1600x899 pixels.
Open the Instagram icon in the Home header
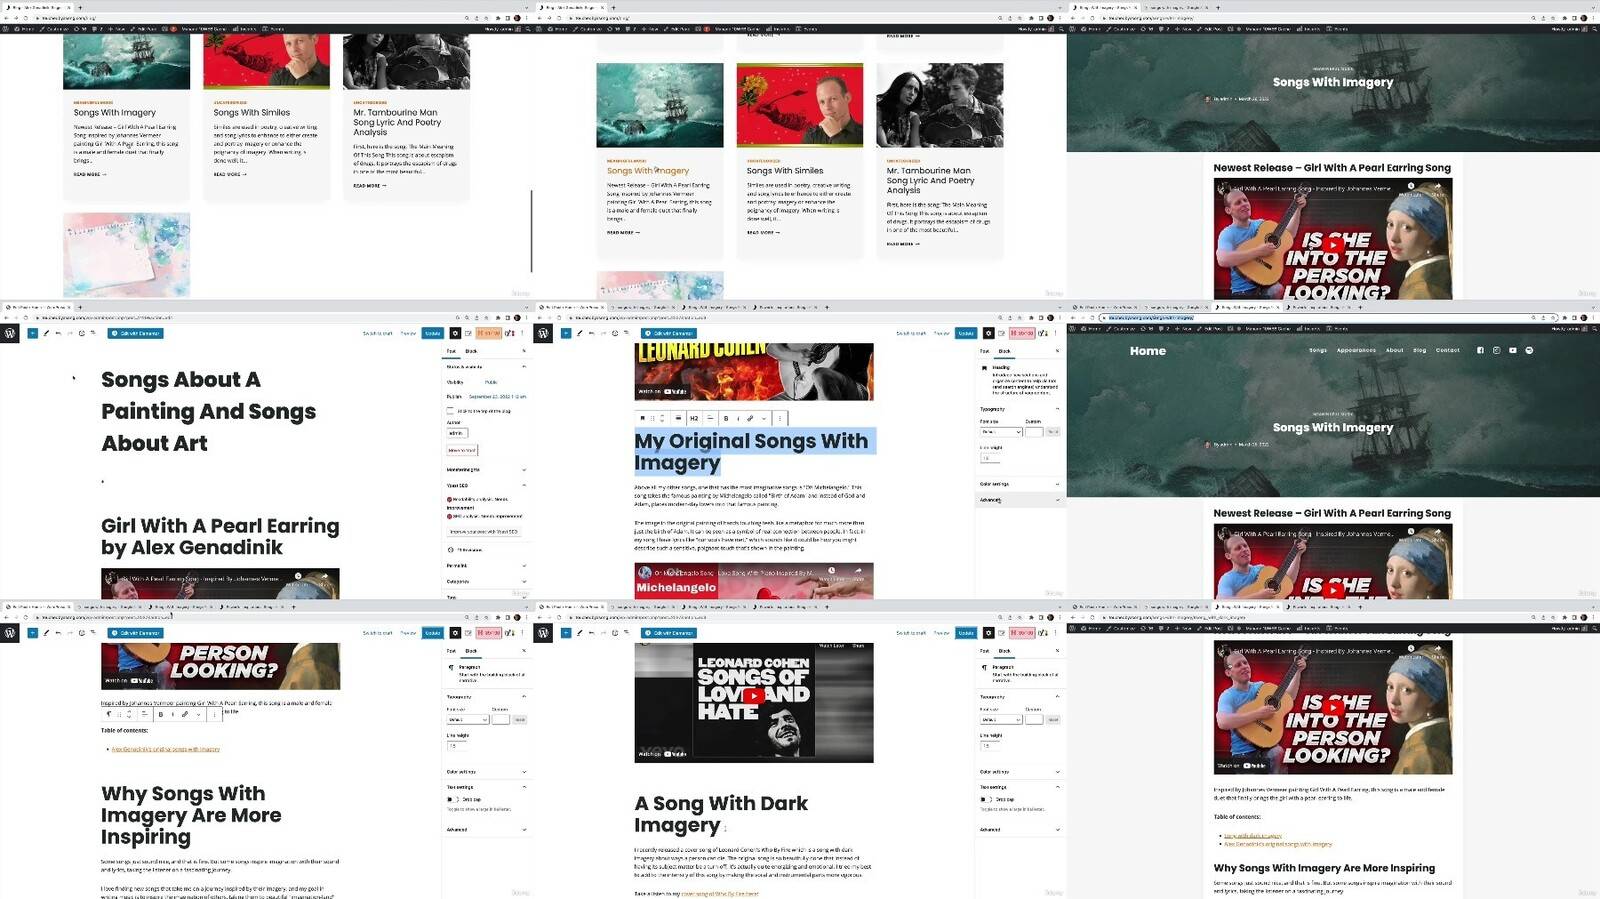point(1496,350)
